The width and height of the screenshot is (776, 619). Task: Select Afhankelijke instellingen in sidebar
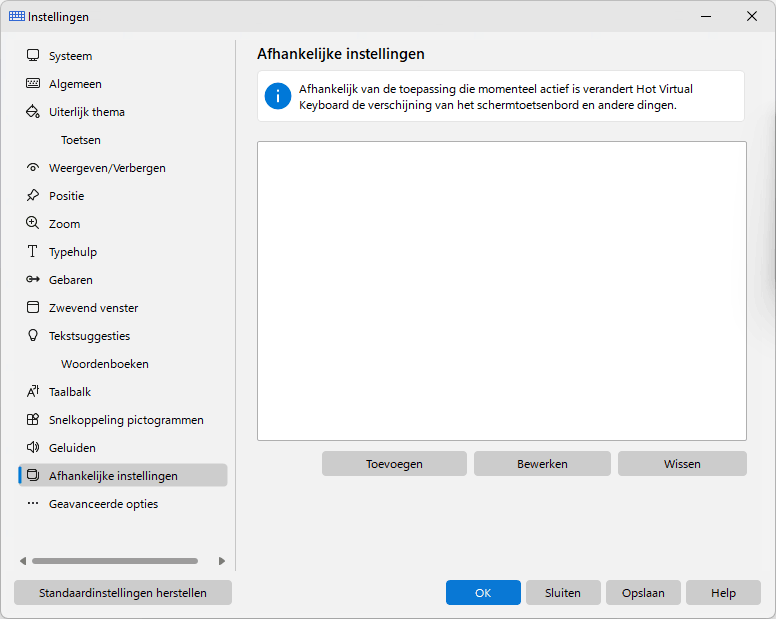pyautogui.click(x=123, y=475)
